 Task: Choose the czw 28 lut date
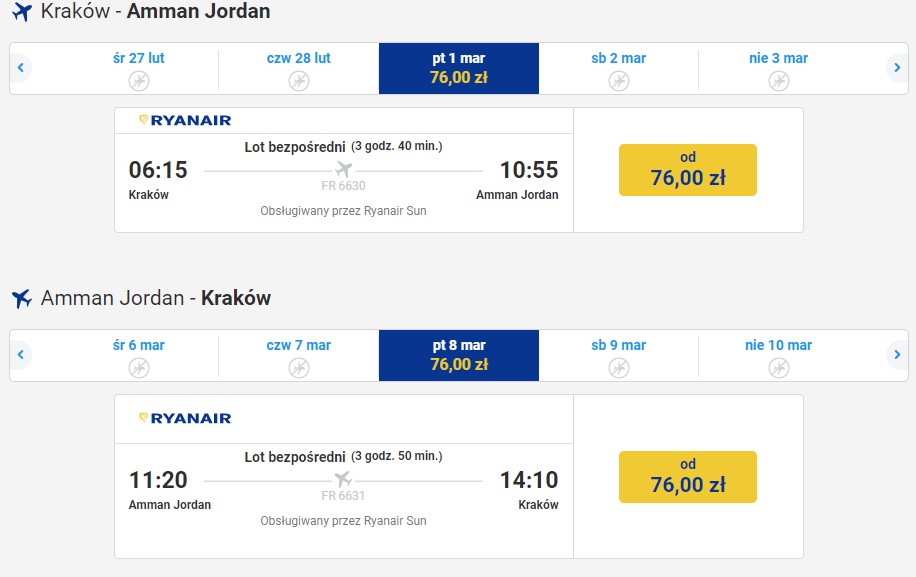tap(299, 68)
